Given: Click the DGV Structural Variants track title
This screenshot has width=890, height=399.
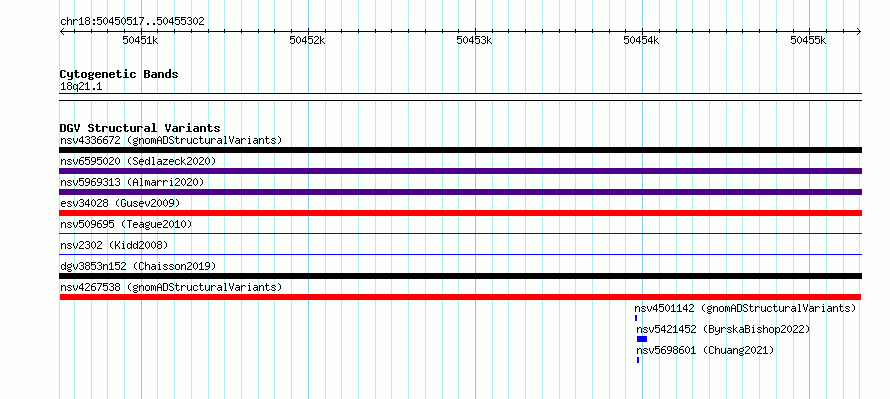Looking at the screenshot, I should 140,128.
